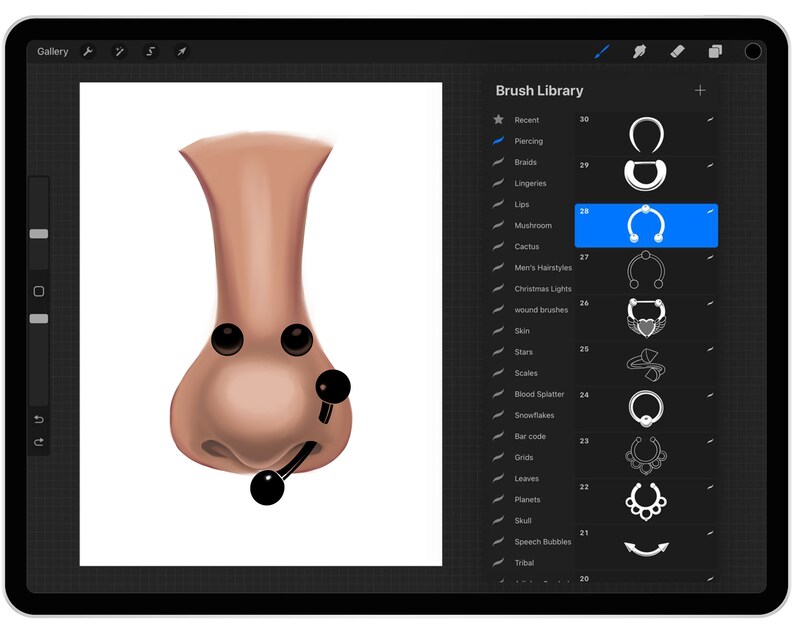794x631 pixels.
Task: Select the Eraser tool icon
Action: [677, 51]
